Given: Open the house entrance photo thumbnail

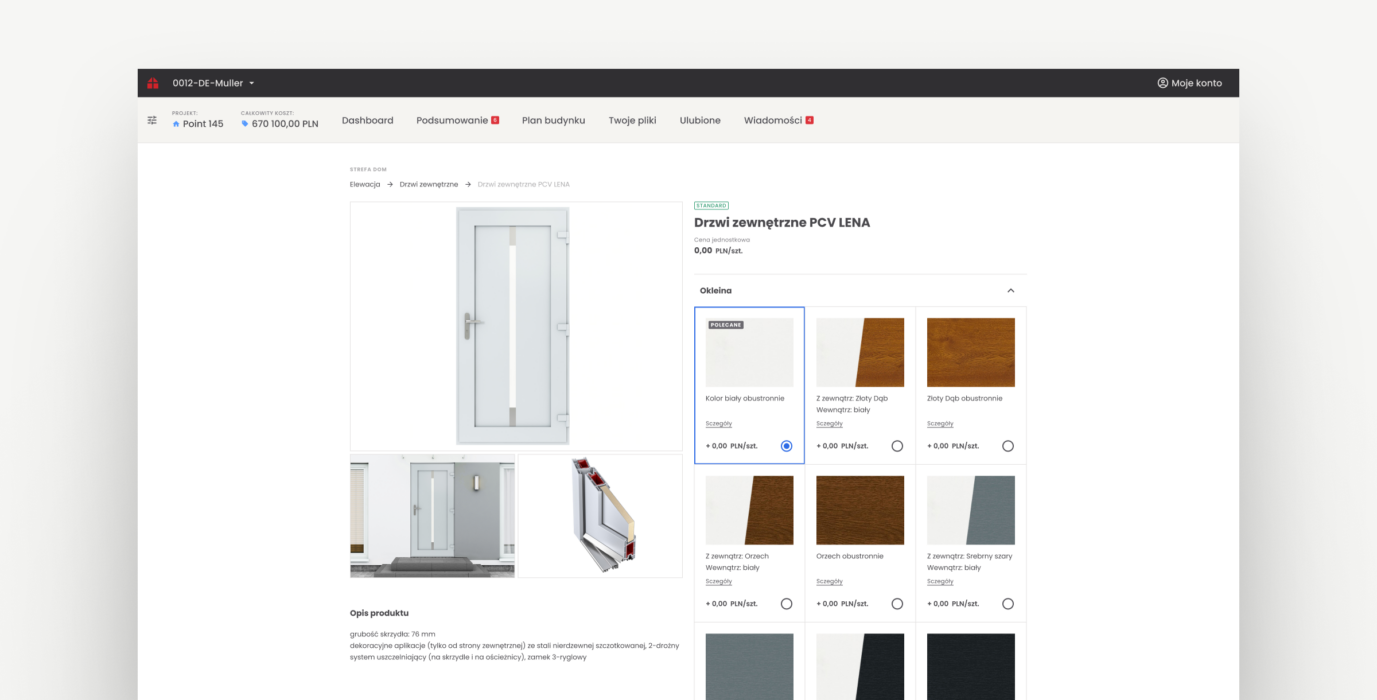Looking at the screenshot, I should (432, 516).
